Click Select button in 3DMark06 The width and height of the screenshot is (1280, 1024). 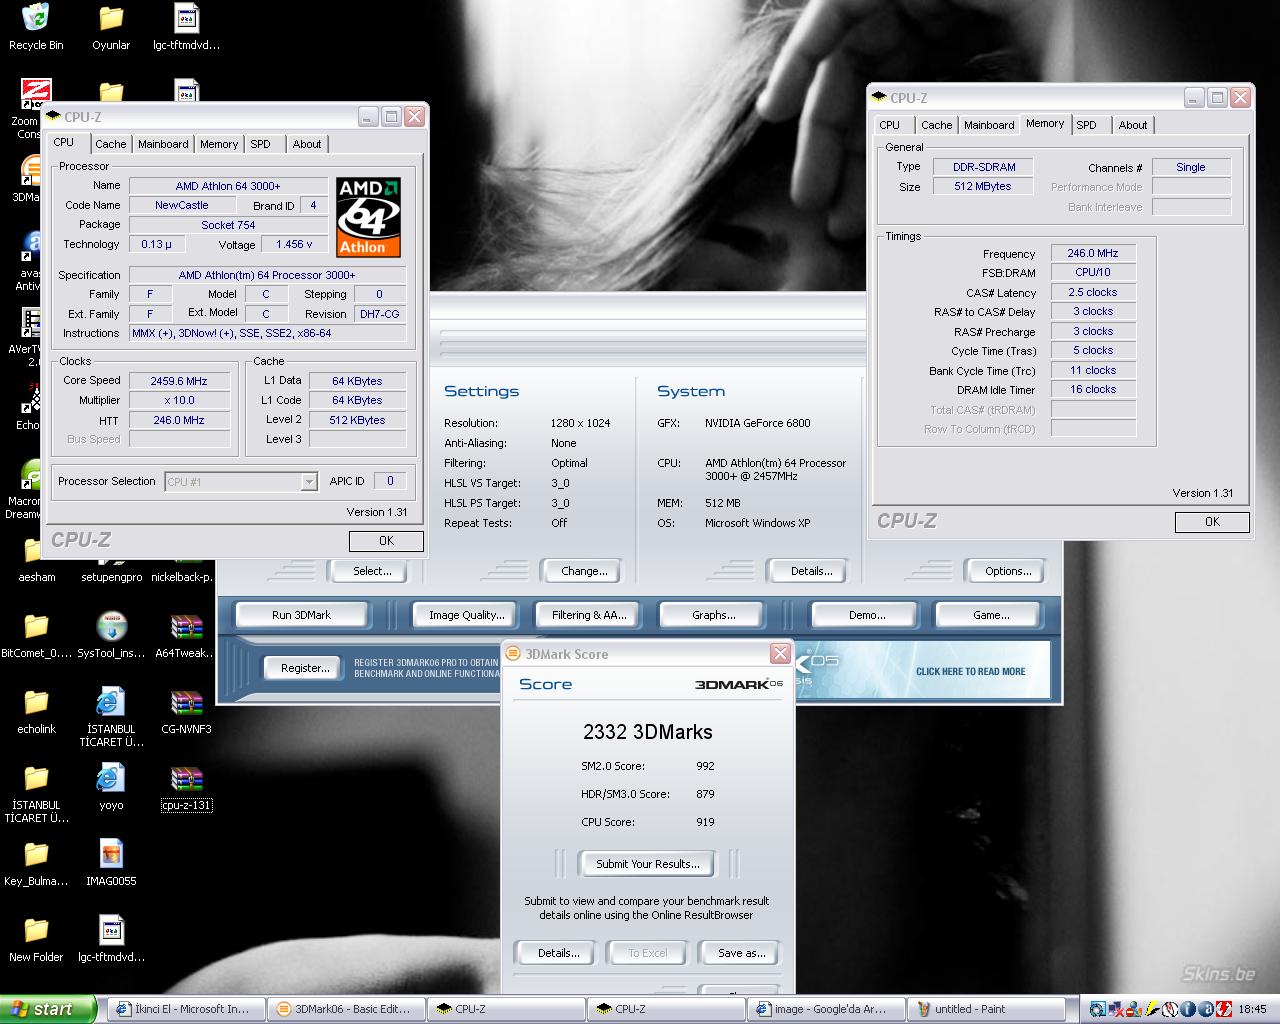[371, 571]
